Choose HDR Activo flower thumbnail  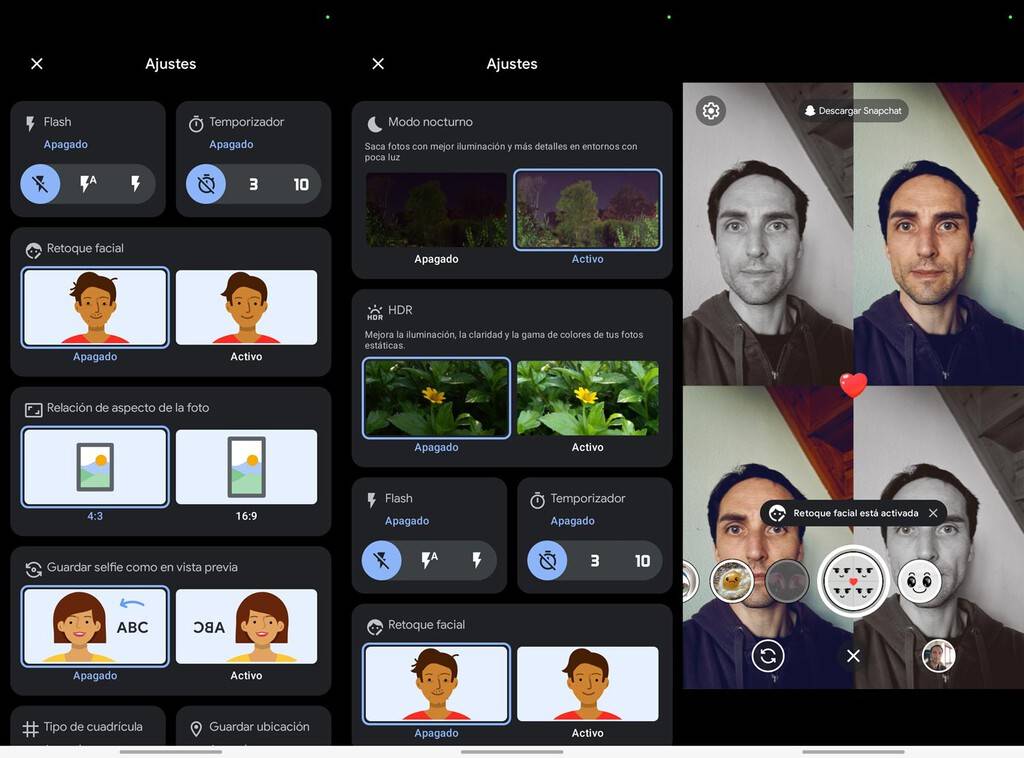click(x=588, y=398)
